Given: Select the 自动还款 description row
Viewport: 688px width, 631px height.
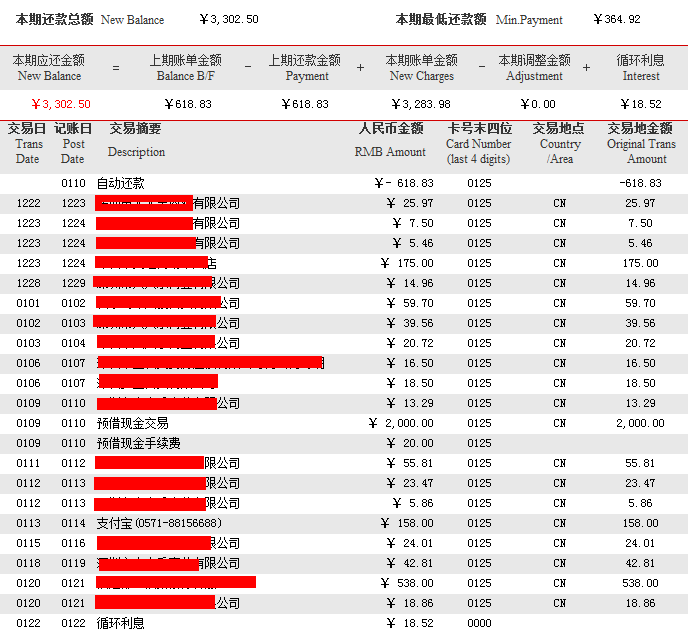Looking at the screenshot, I should click(121, 183).
